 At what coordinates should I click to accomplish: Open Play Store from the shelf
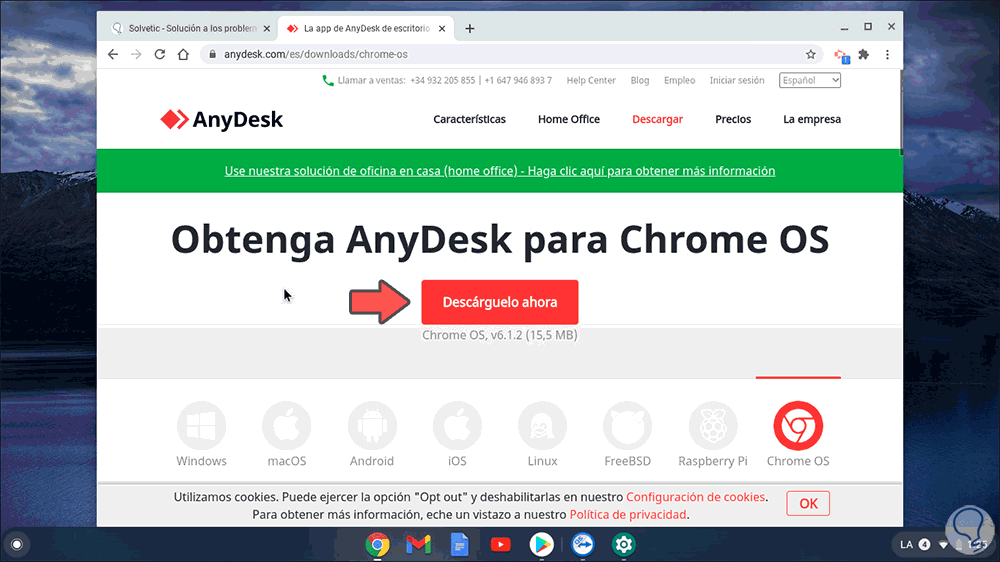(541, 544)
